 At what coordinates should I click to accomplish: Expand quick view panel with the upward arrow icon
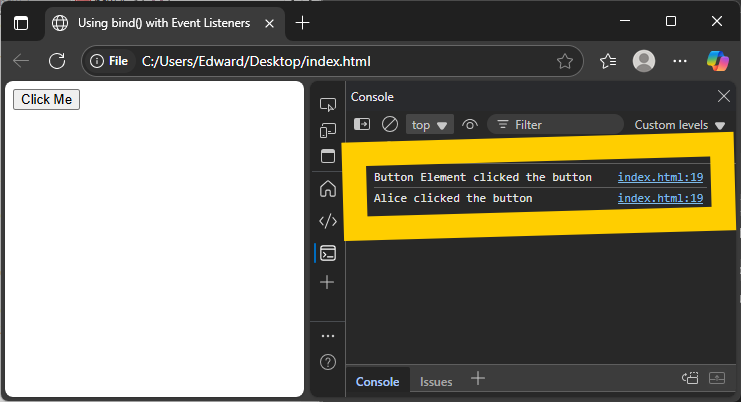click(x=717, y=378)
